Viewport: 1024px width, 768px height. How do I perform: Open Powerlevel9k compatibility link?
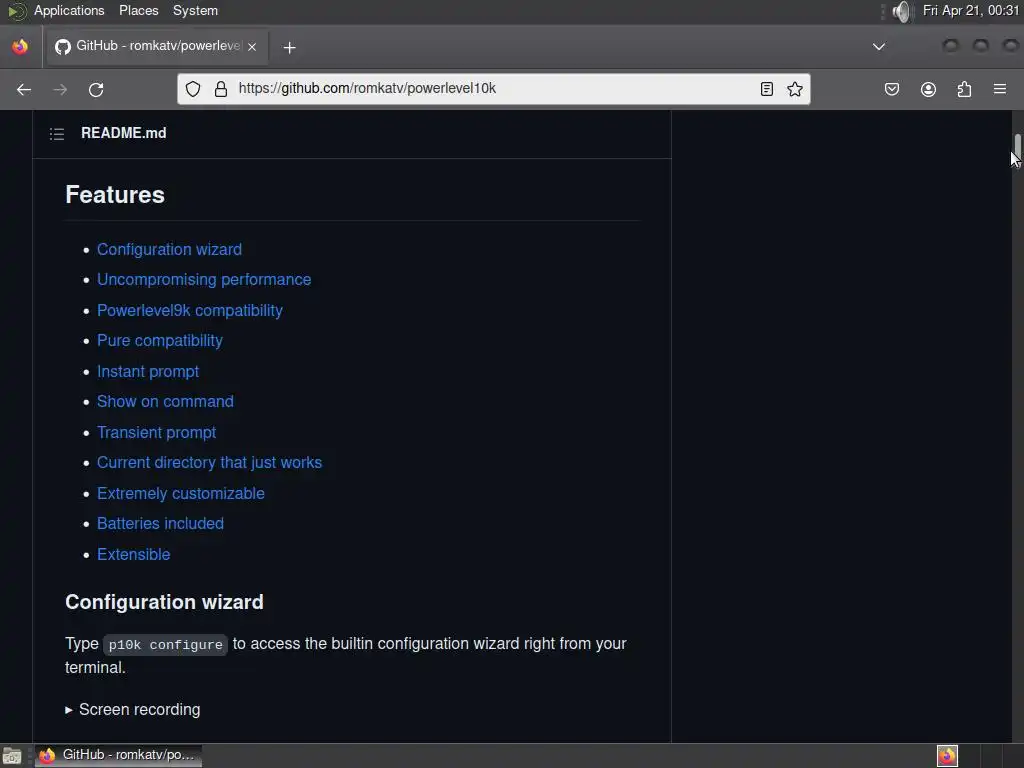[x=189, y=310]
